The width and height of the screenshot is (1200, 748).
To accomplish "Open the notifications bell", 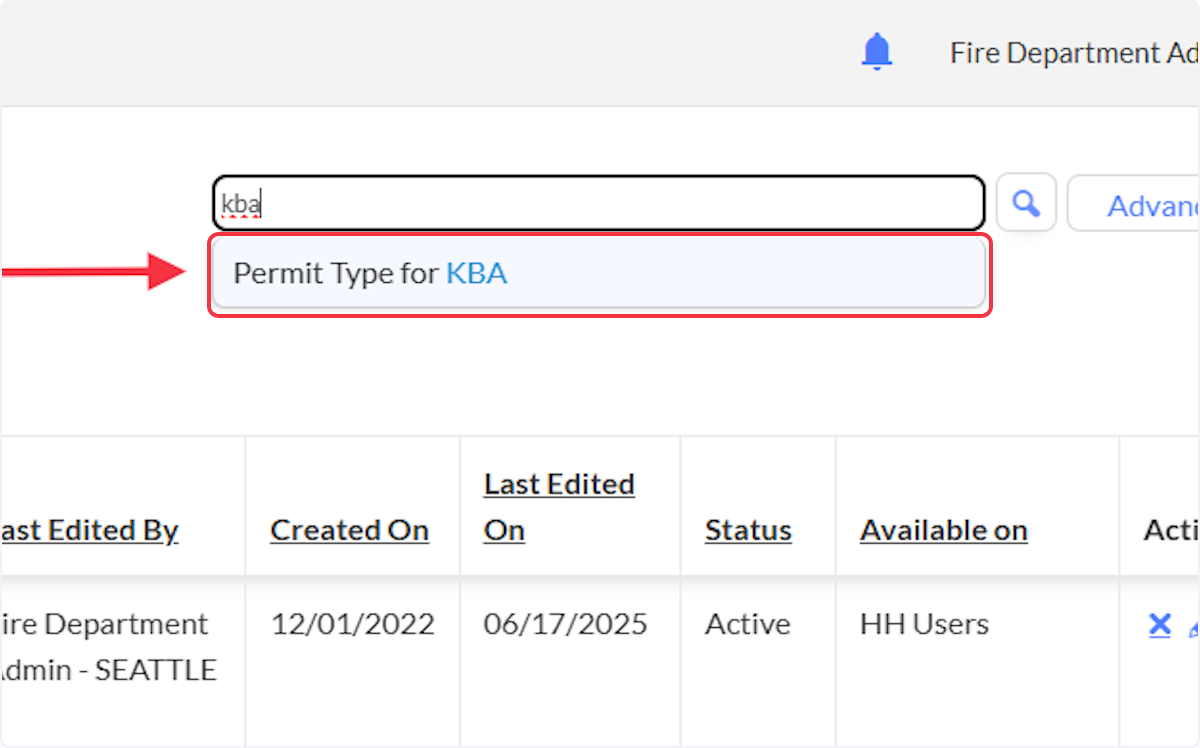I will pyautogui.click(x=877, y=51).
